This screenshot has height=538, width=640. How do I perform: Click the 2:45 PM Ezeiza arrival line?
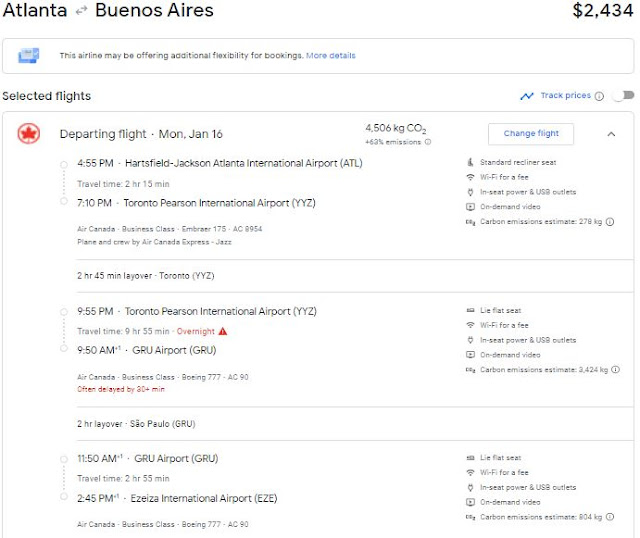pos(177,498)
